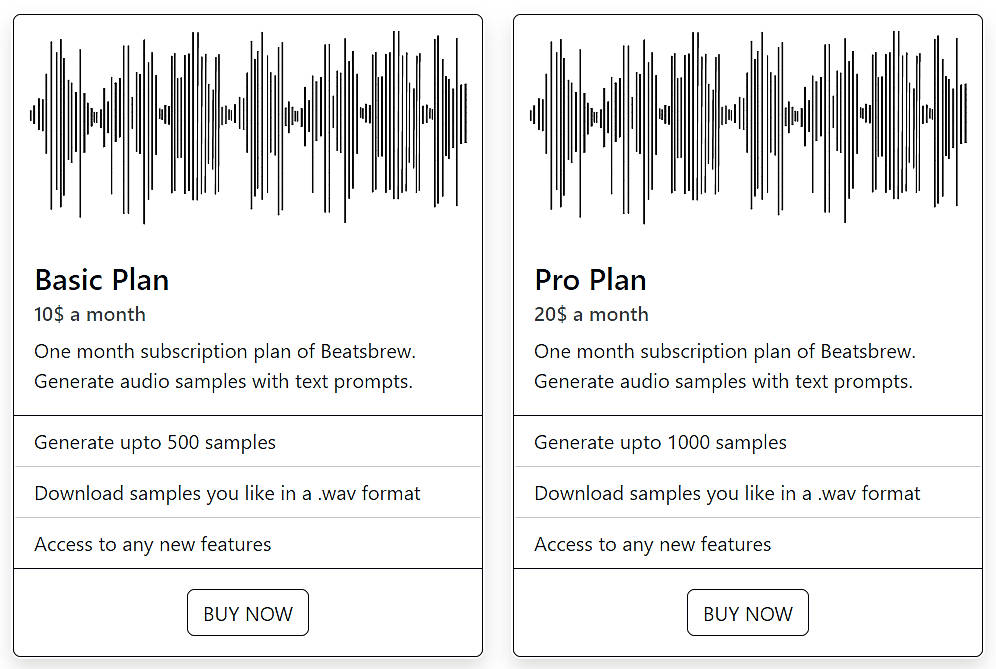The image size is (996, 669).
Task: Select the 20$ a month price label
Action: tap(590, 314)
